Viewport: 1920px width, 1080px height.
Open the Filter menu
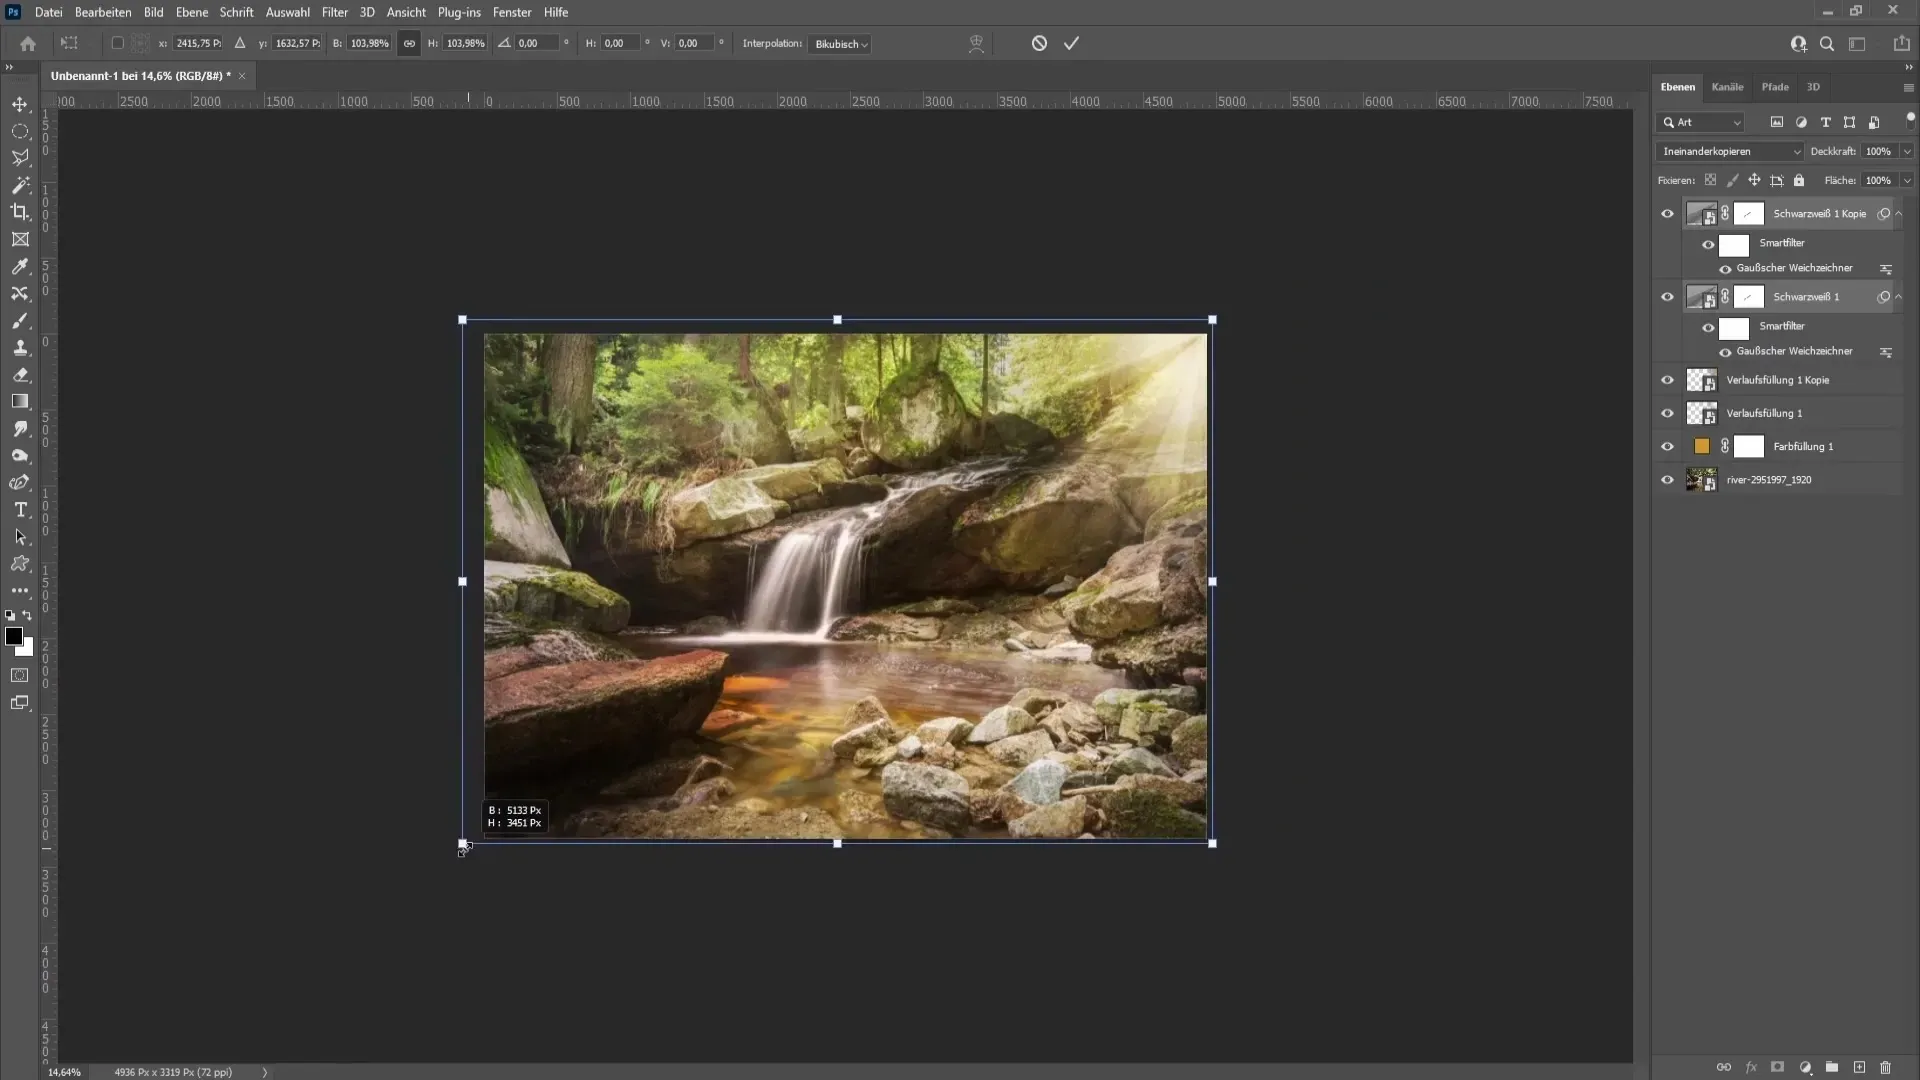(334, 12)
